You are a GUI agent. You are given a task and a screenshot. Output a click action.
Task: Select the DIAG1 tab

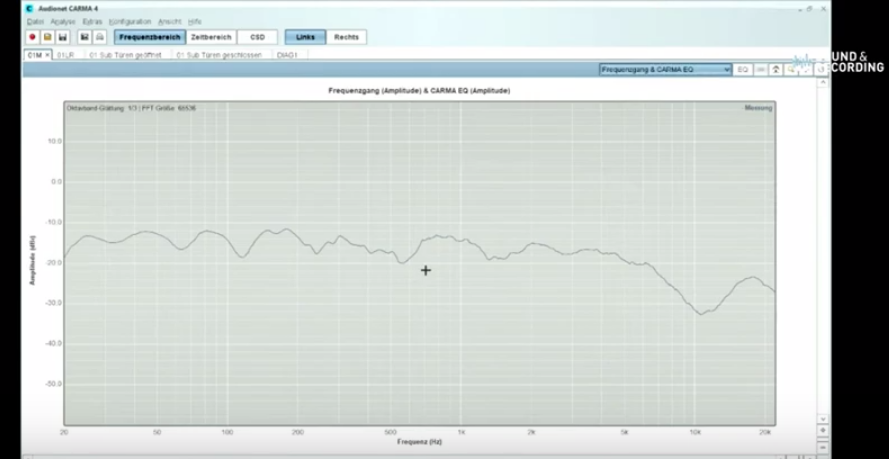(288, 55)
